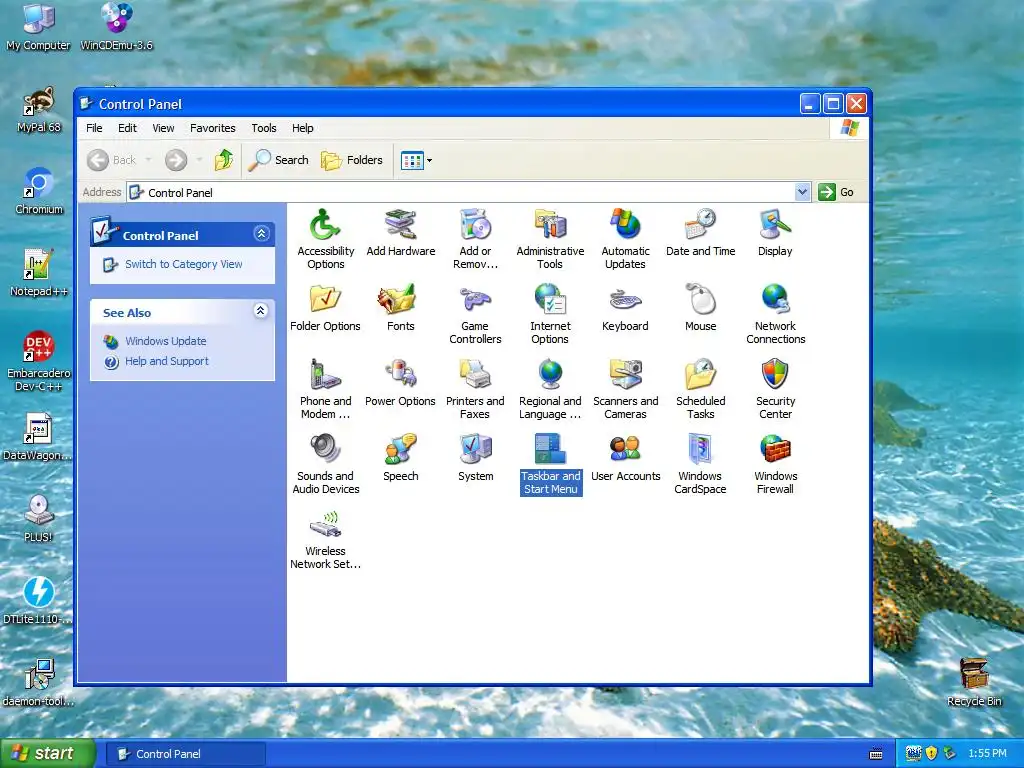This screenshot has width=1024, height=768.
Task: Select the Windows CardSpace icon
Action: (x=700, y=464)
